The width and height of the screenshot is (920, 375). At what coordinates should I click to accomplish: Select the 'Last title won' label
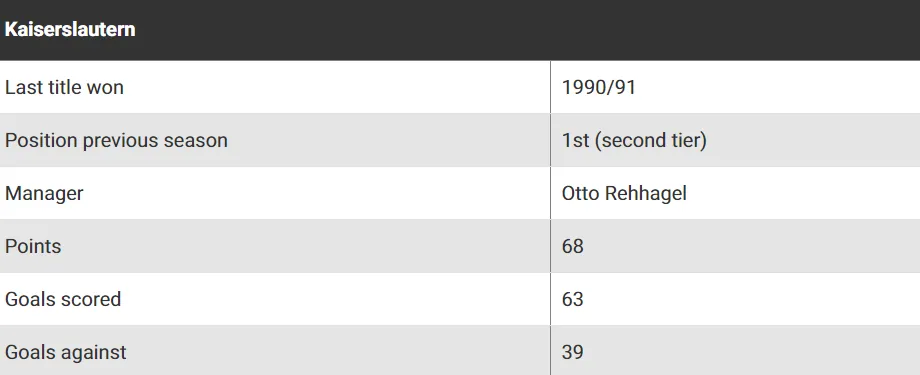(x=65, y=87)
